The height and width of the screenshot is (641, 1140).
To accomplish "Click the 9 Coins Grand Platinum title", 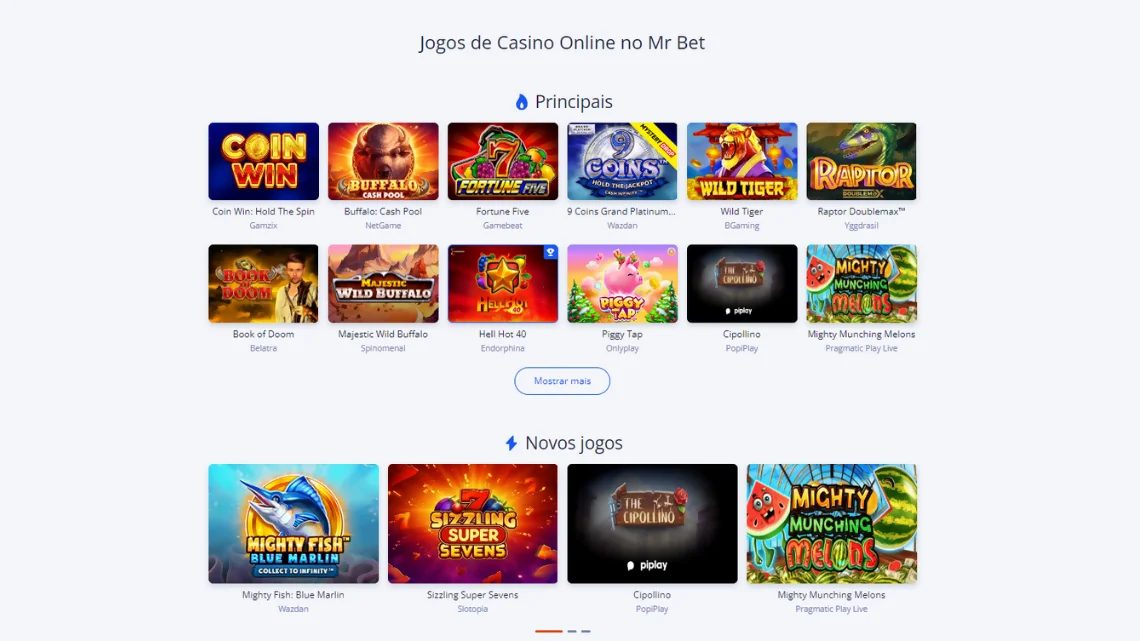I will 622,211.
